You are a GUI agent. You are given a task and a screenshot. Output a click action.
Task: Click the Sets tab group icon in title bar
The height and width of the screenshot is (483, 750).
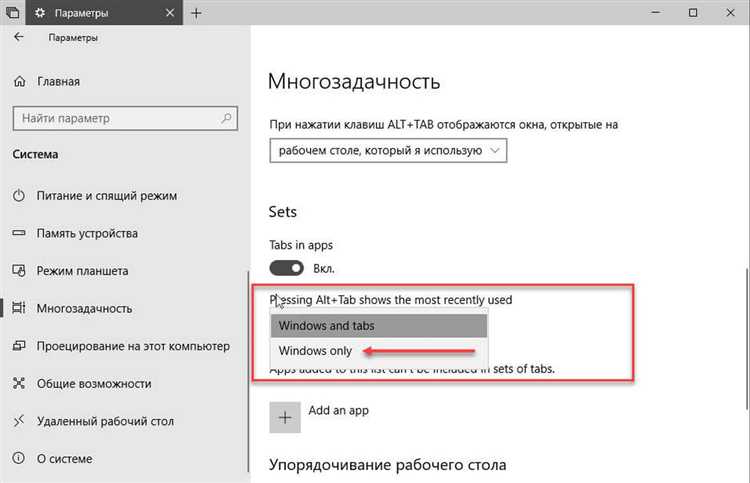click(x=12, y=13)
